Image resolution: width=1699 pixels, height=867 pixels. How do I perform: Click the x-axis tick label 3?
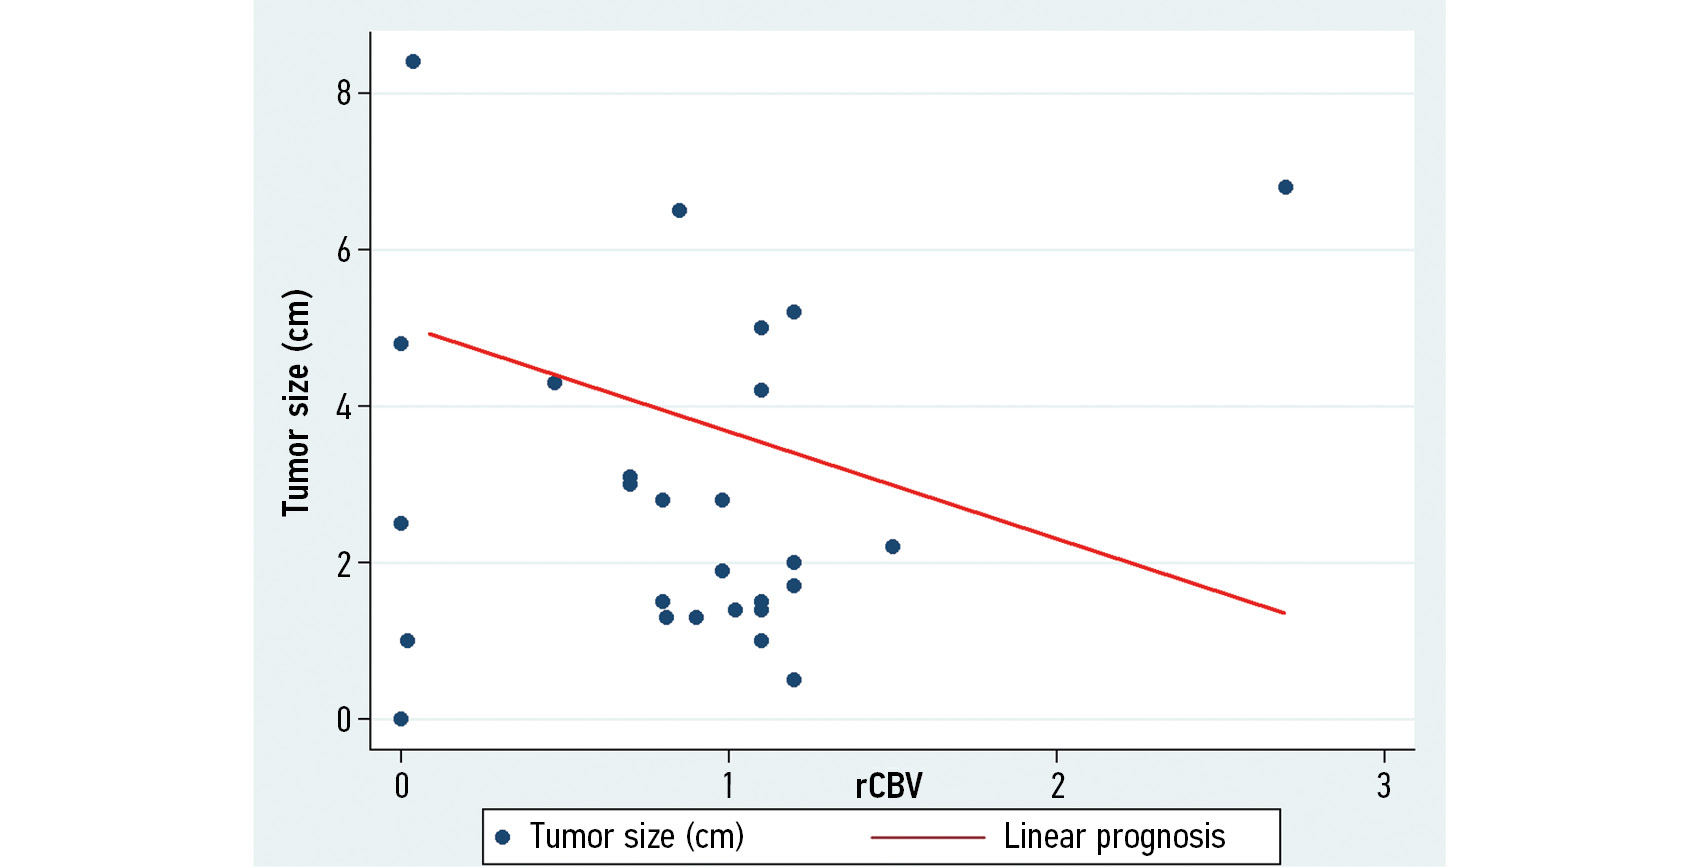click(x=1384, y=786)
